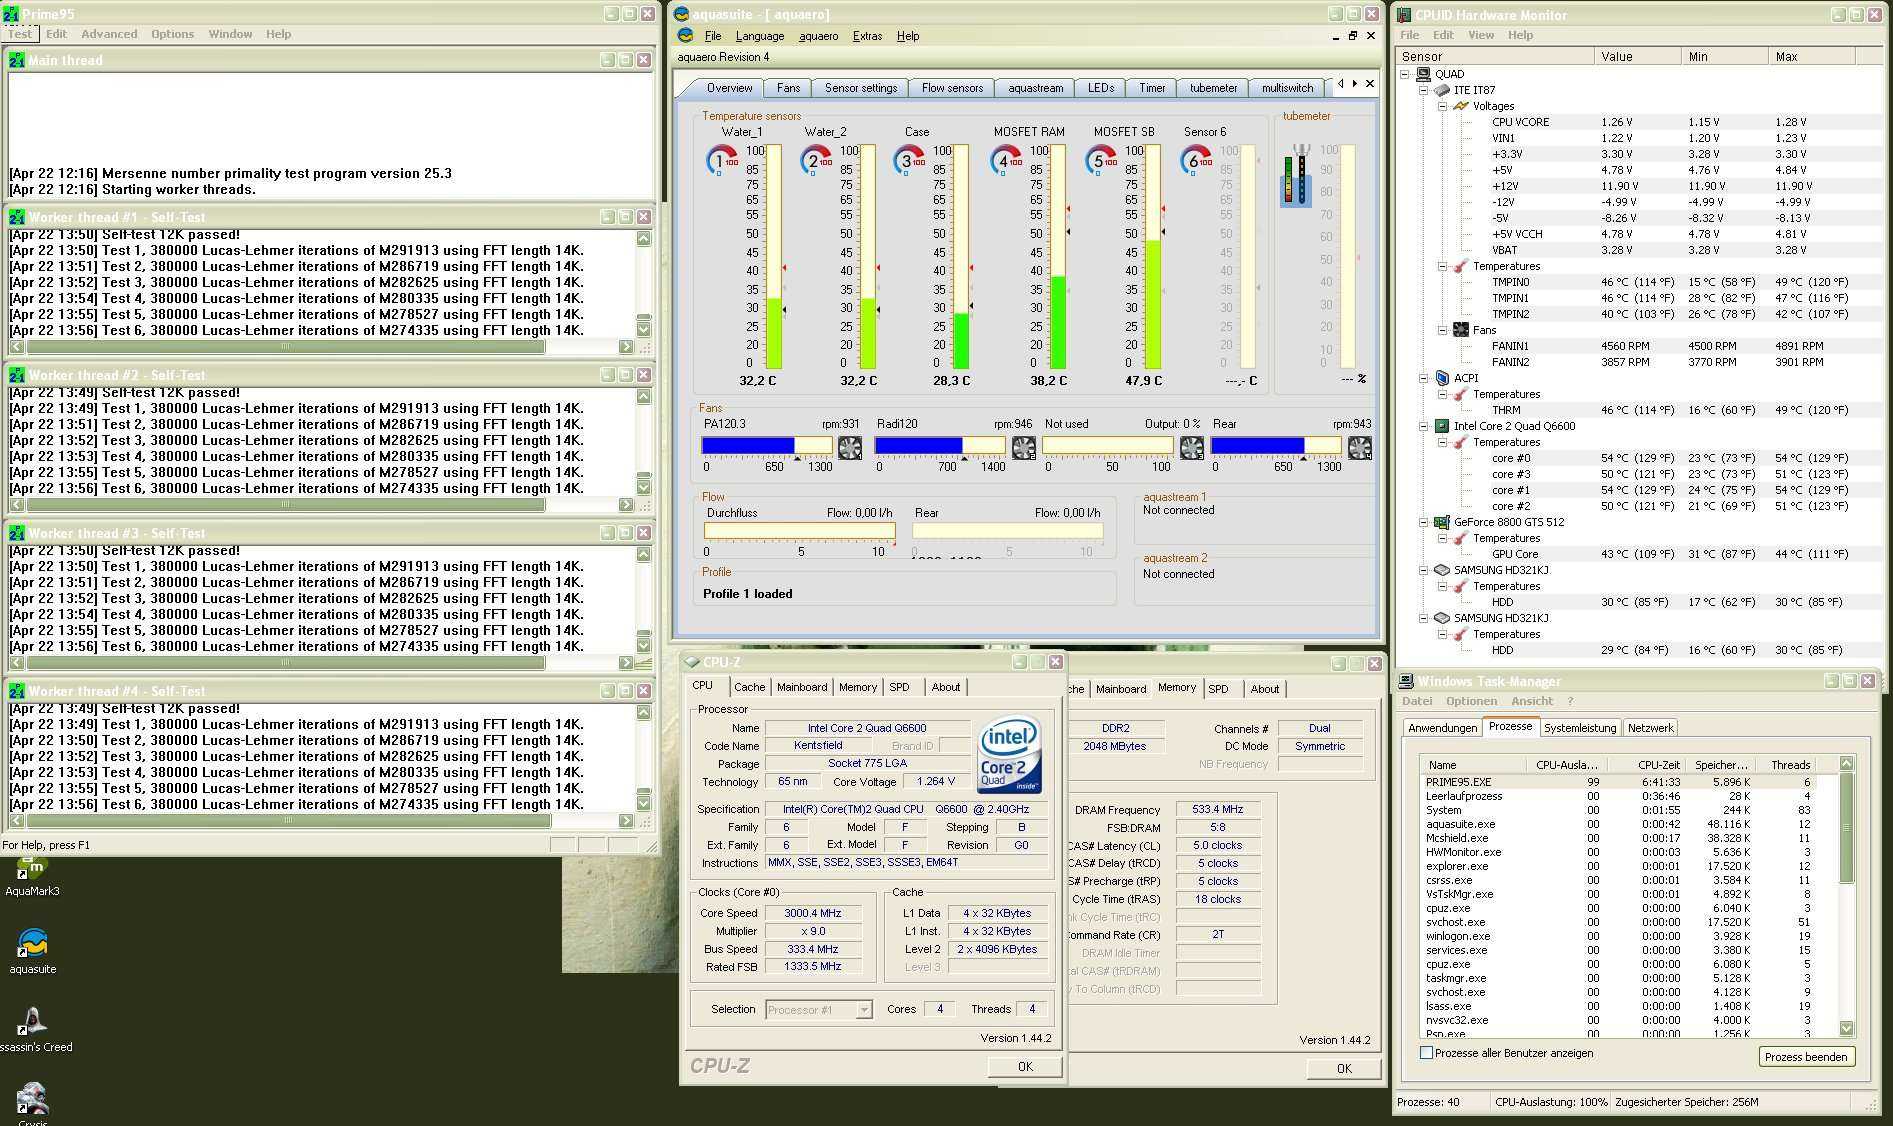The height and width of the screenshot is (1126, 1893).
Task: Collapse the QUAD root node in Hardware Monitor
Action: point(1405,74)
